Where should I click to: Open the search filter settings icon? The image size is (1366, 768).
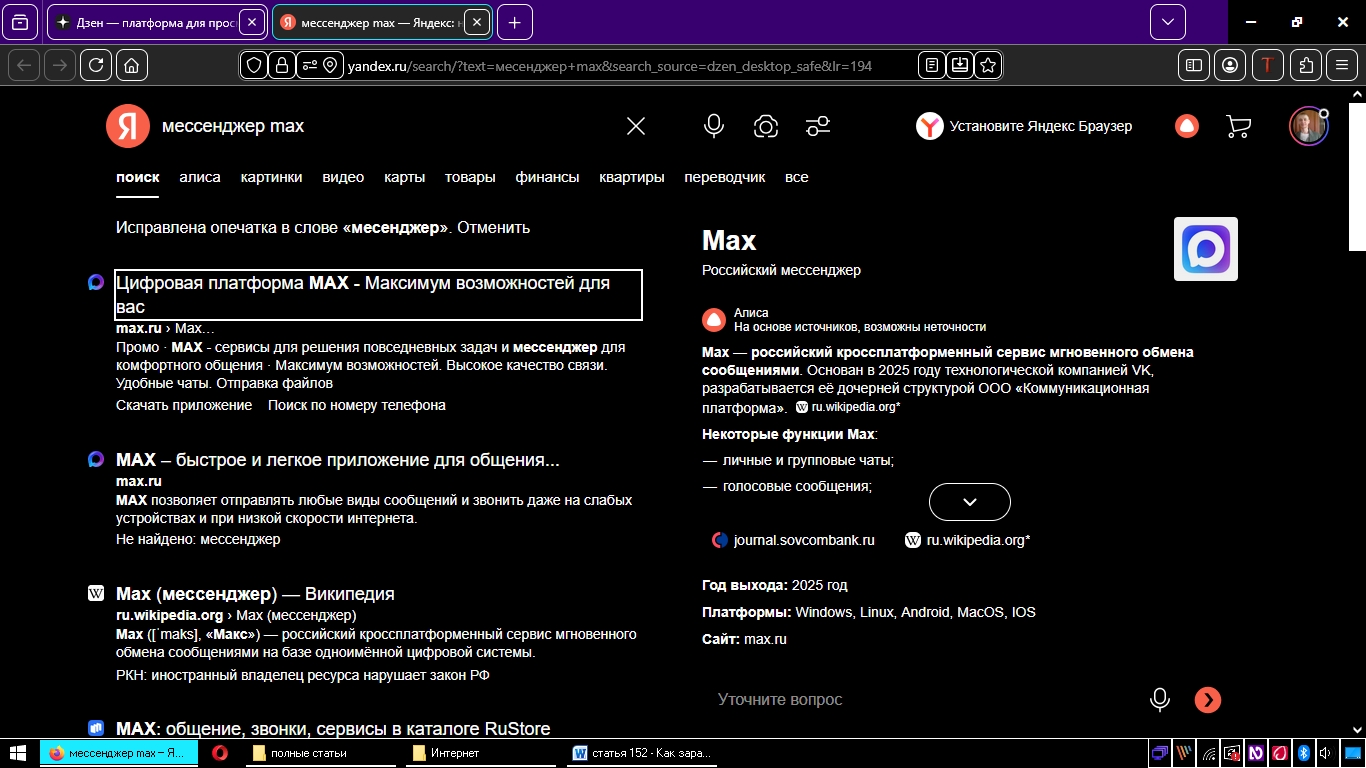point(818,126)
